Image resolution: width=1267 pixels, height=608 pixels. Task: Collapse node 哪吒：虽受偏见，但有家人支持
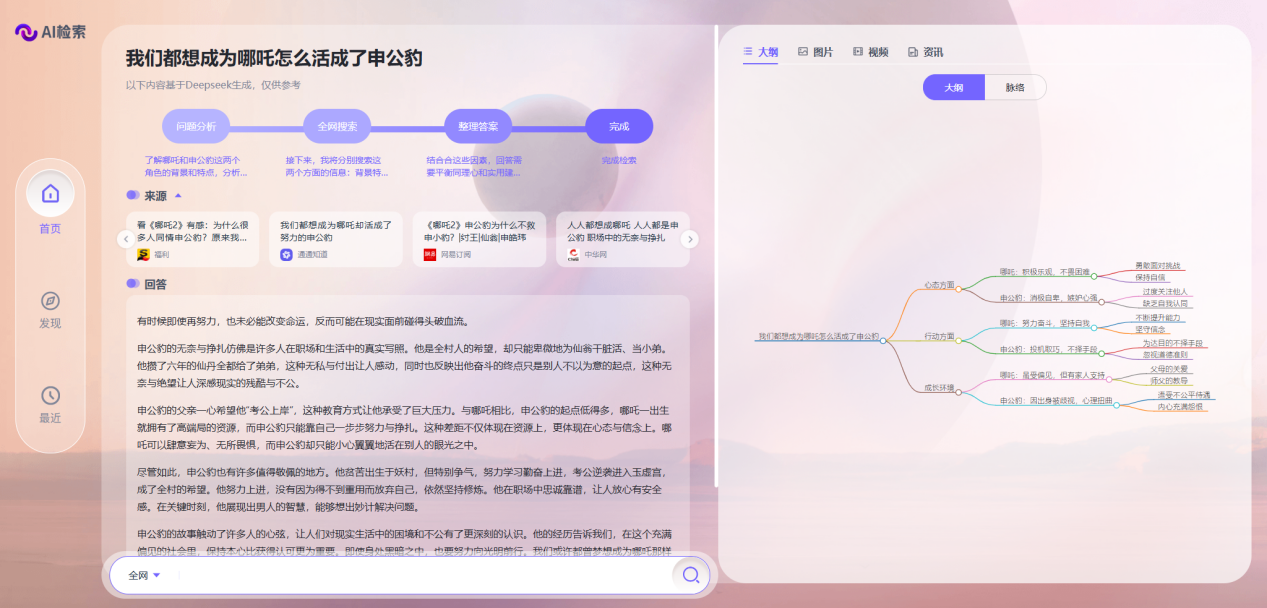(x=1110, y=380)
